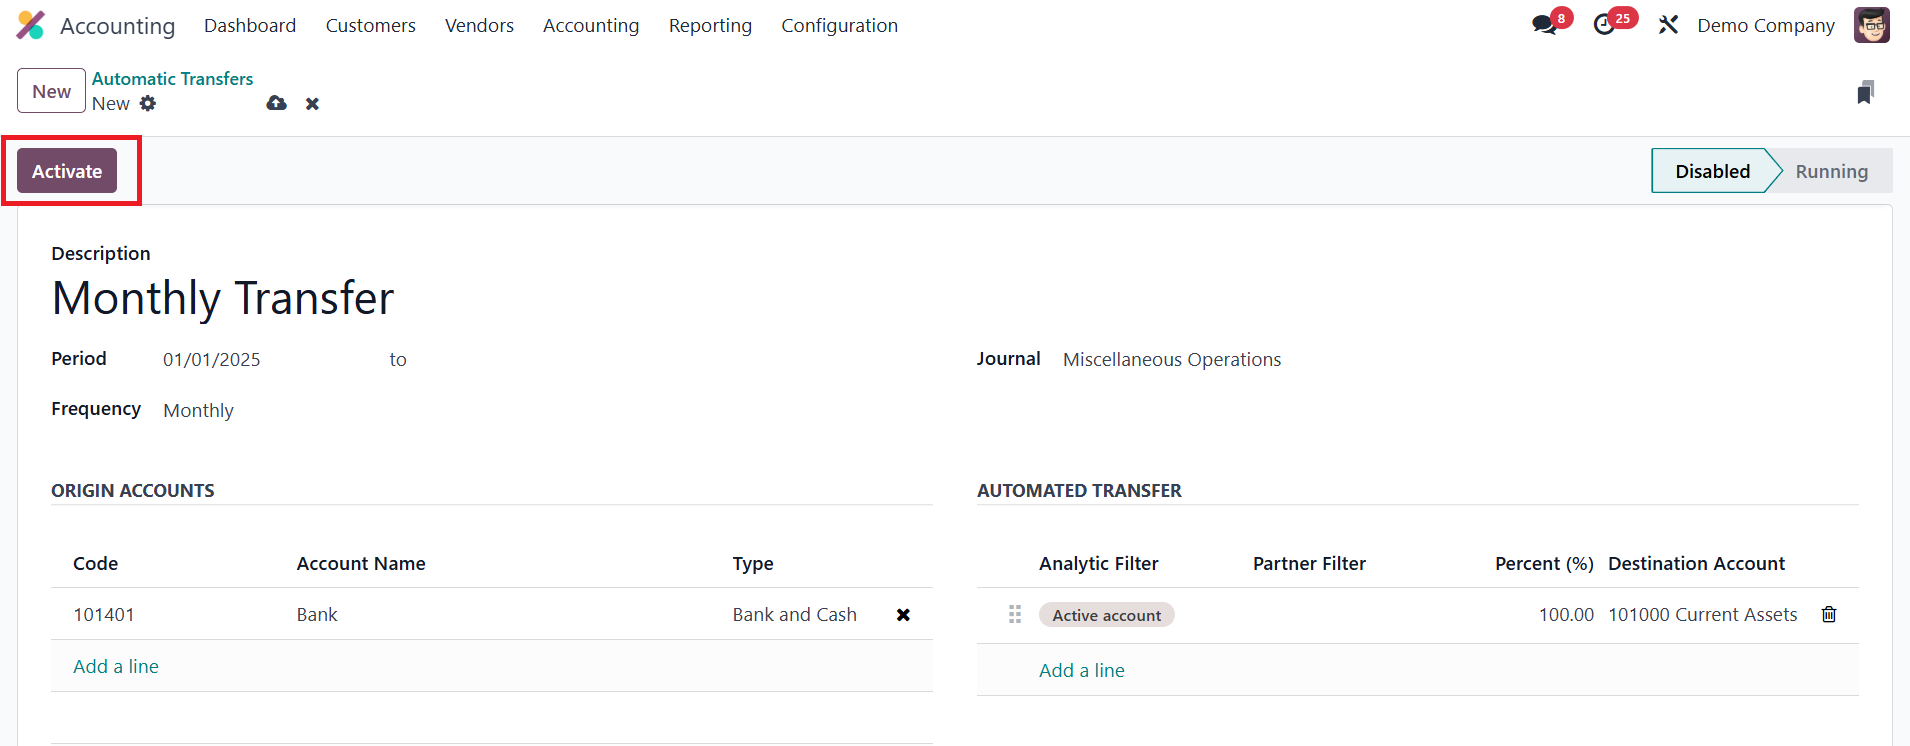Remove the Bank origin account line
Screen dimensions: 1910x746
(x=903, y=615)
